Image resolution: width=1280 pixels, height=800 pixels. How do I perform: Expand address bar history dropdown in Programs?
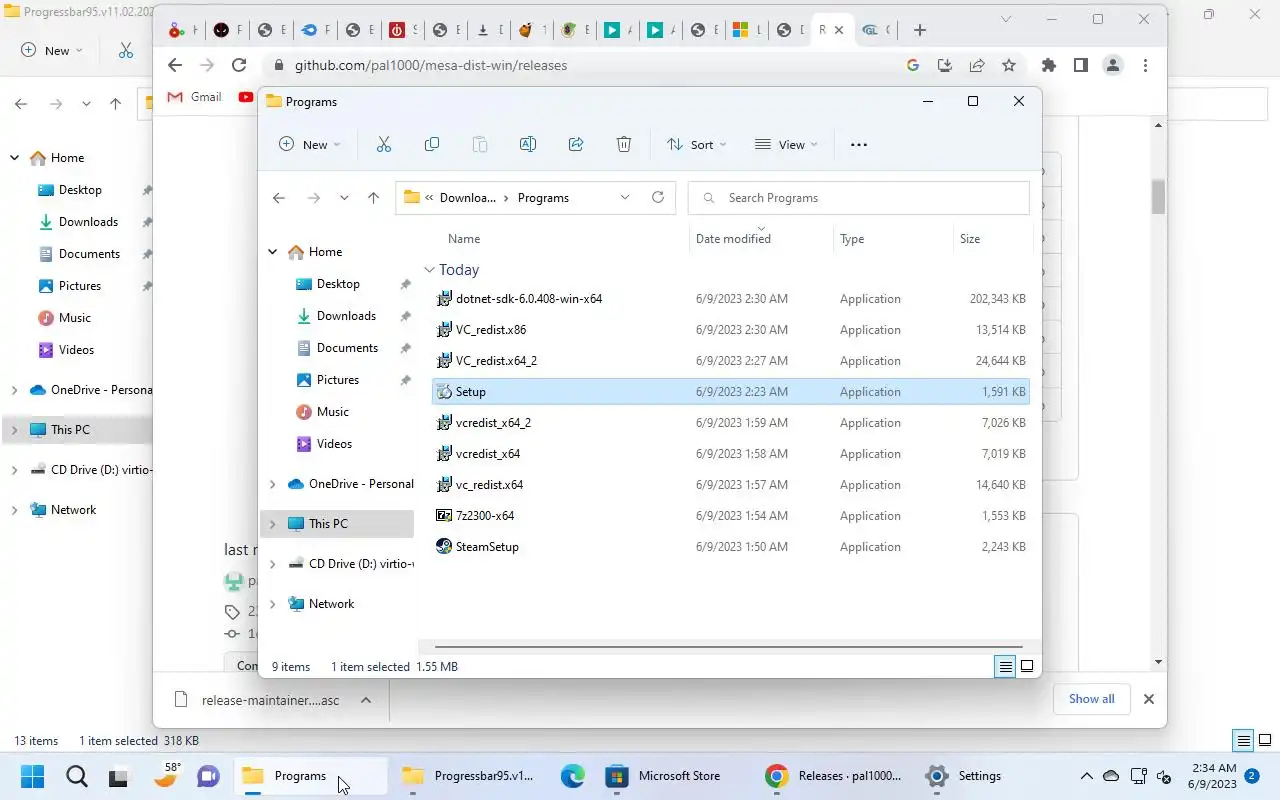(x=625, y=197)
